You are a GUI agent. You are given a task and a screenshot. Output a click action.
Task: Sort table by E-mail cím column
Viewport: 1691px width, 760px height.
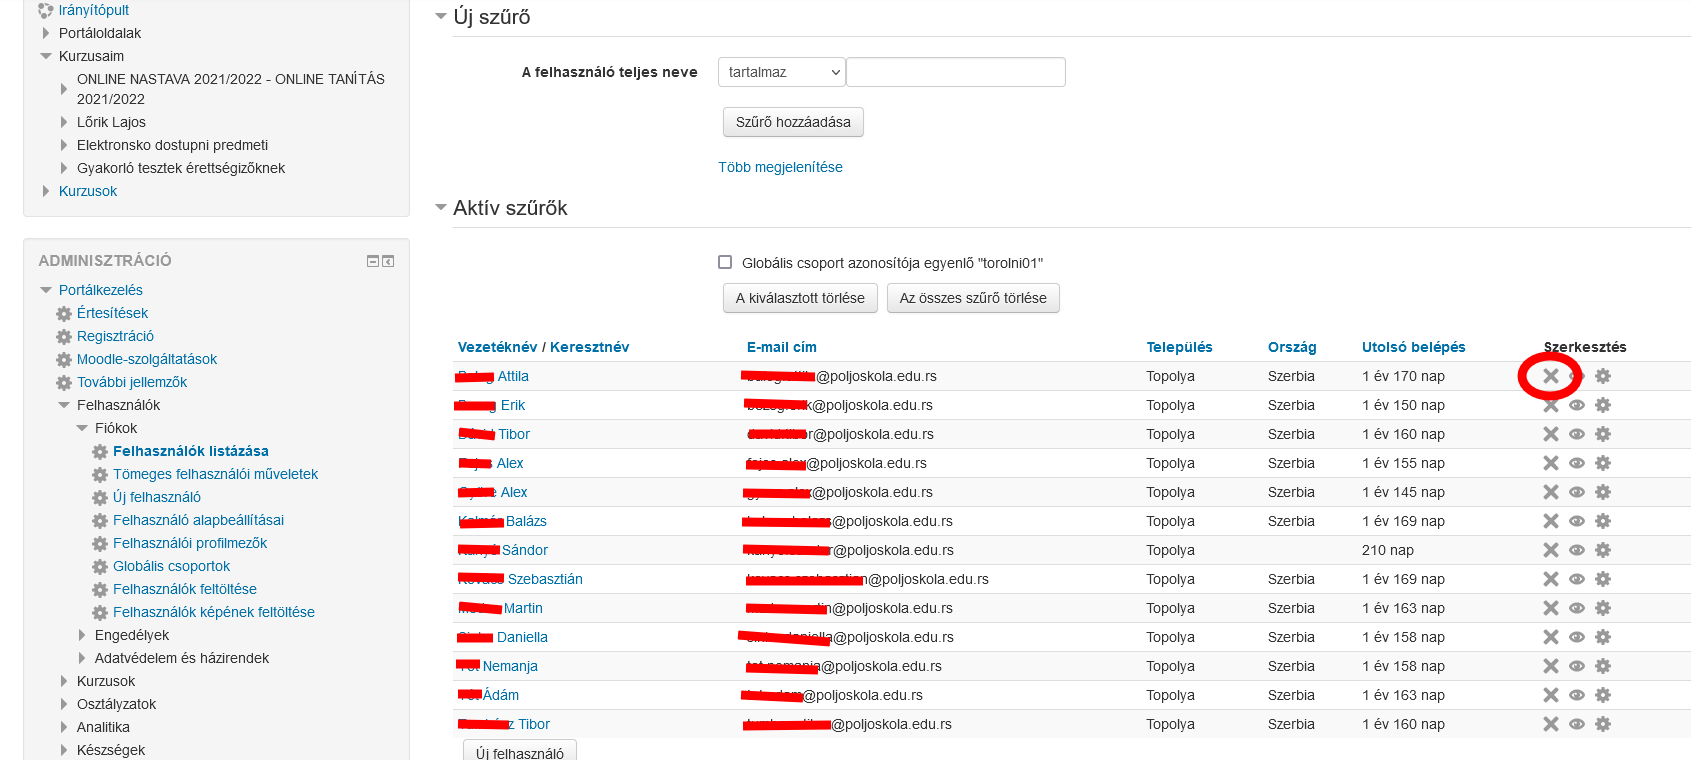pos(782,347)
